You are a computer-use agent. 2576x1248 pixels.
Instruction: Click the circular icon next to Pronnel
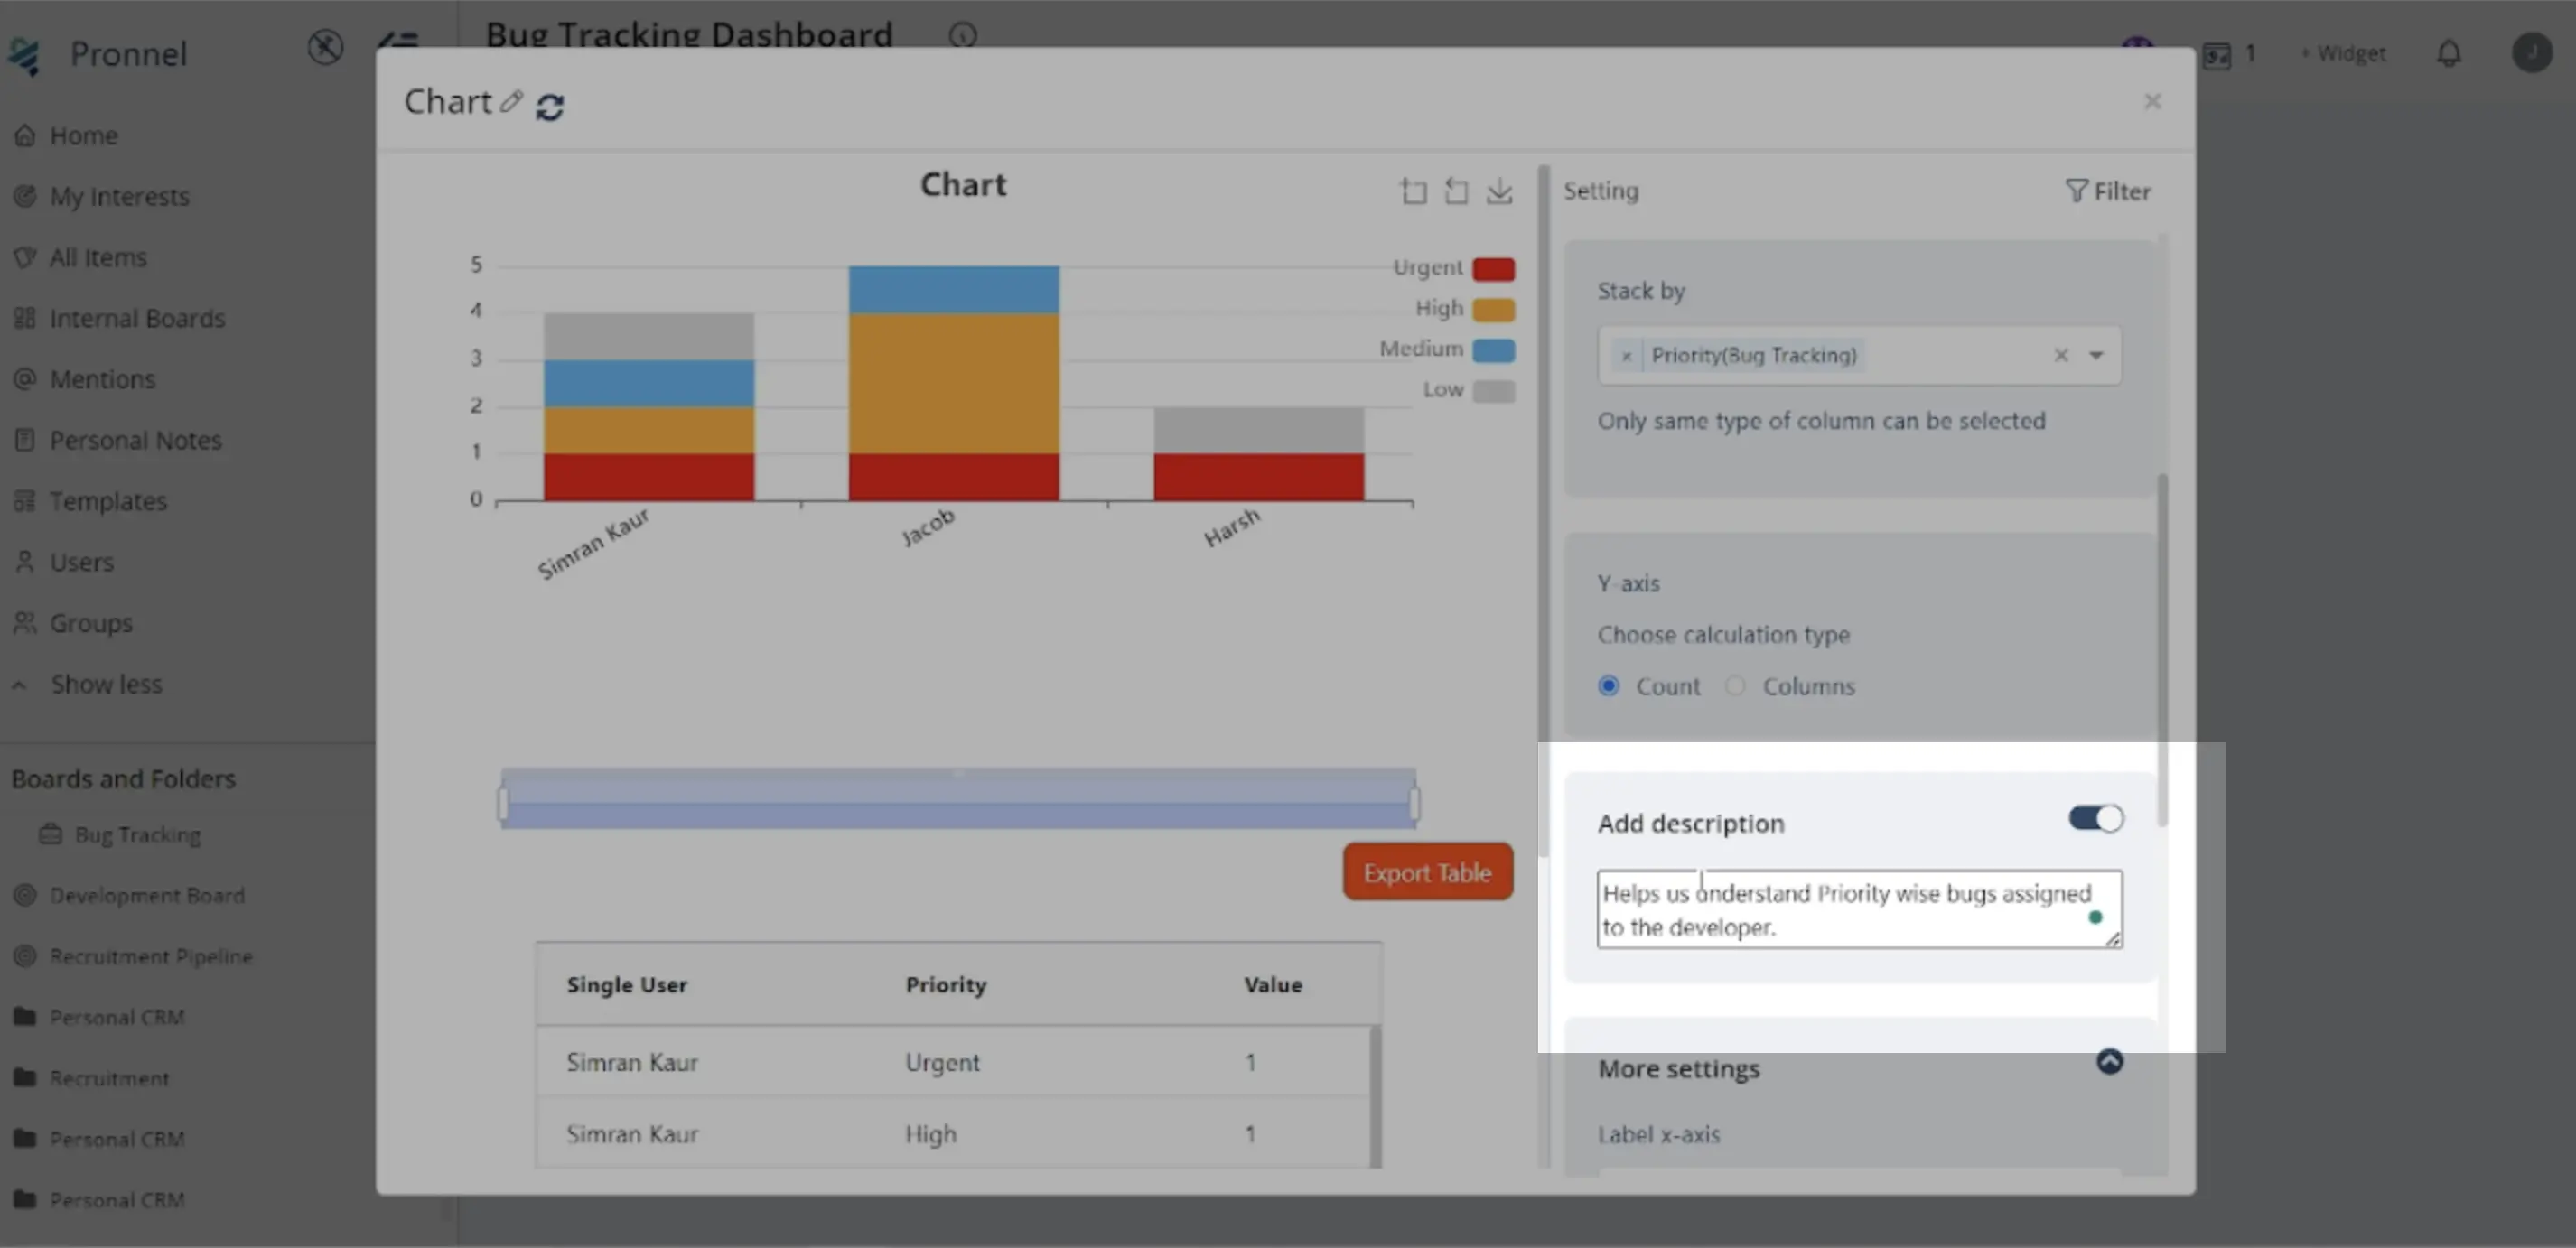click(325, 47)
